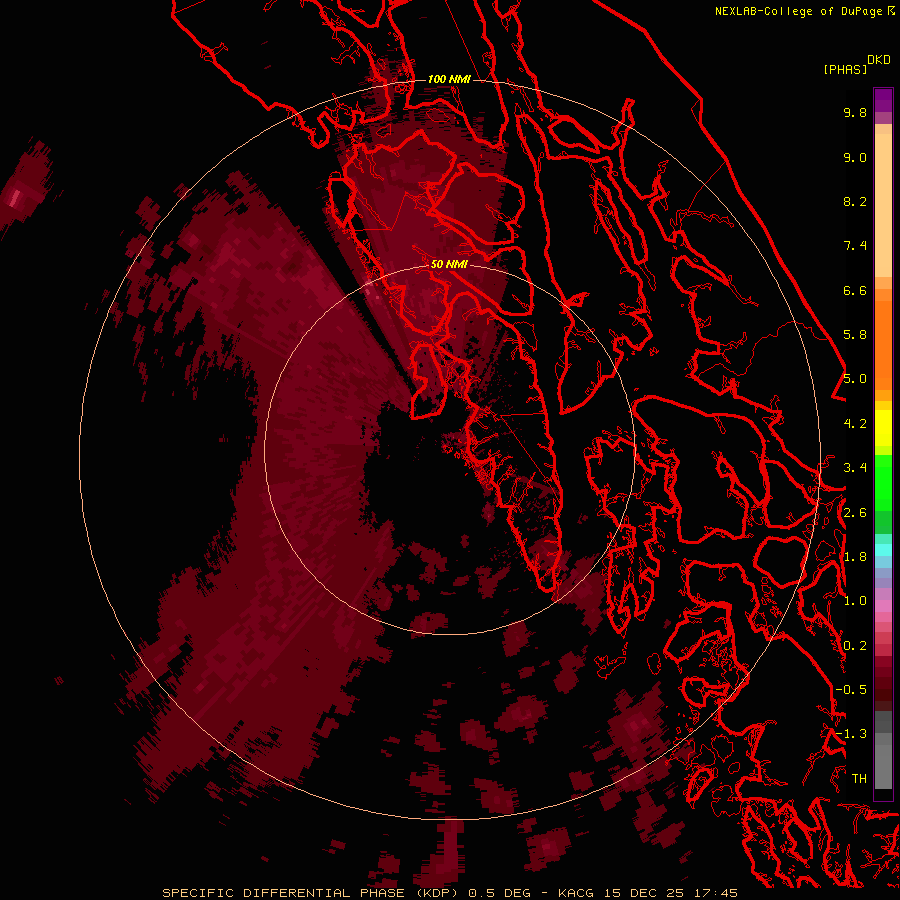Image resolution: width=900 pixels, height=900 pixels.
Task: Click the 1.0 value on the scale
Action: (855, 601)
